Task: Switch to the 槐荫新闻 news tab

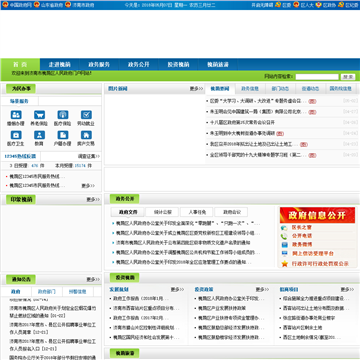Action: 220,89
